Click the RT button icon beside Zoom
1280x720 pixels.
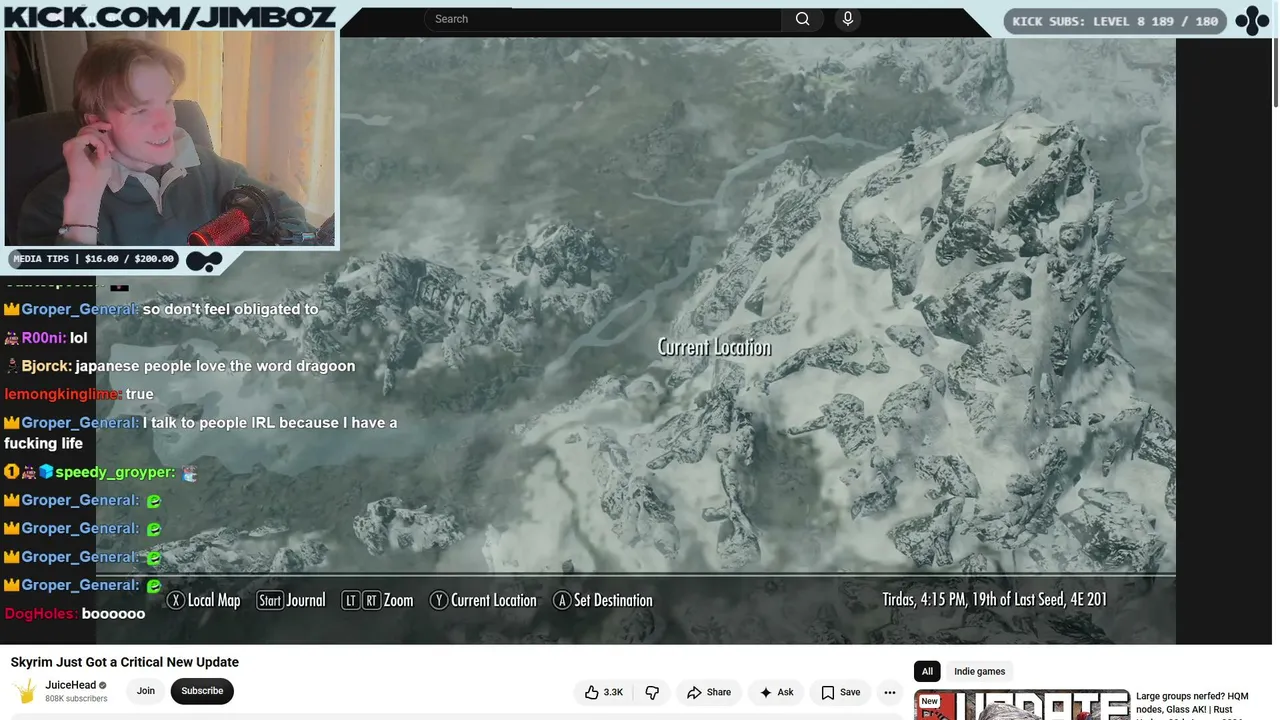tap(371, 600)
